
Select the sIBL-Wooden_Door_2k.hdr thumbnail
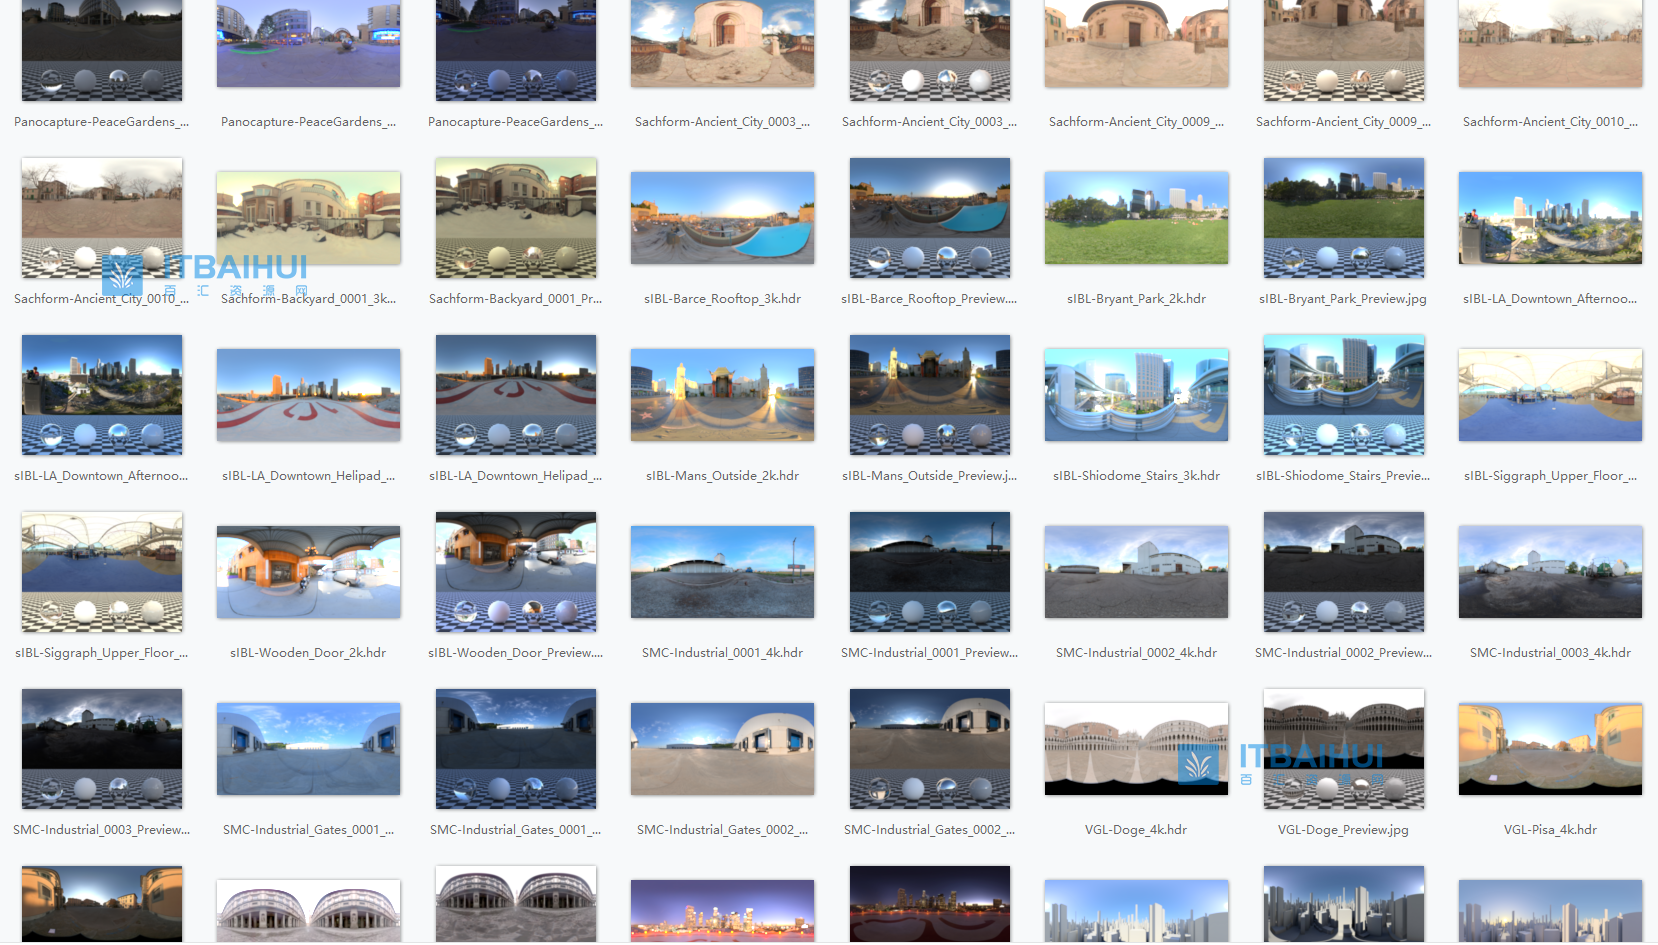click(x=309, y=572)
